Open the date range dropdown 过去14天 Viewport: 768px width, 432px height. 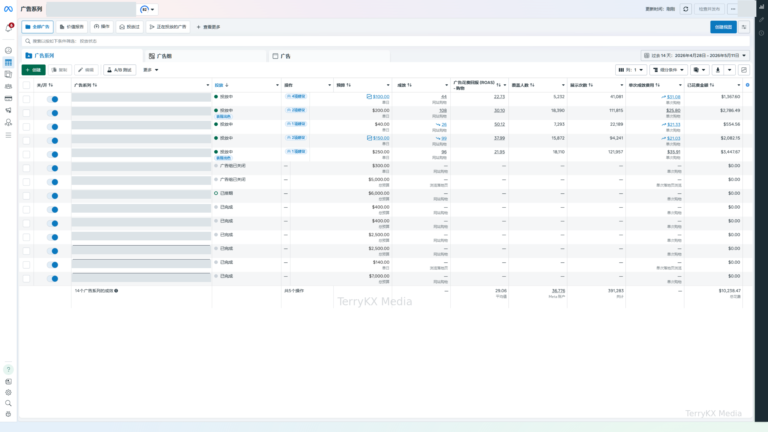[695, 56]
